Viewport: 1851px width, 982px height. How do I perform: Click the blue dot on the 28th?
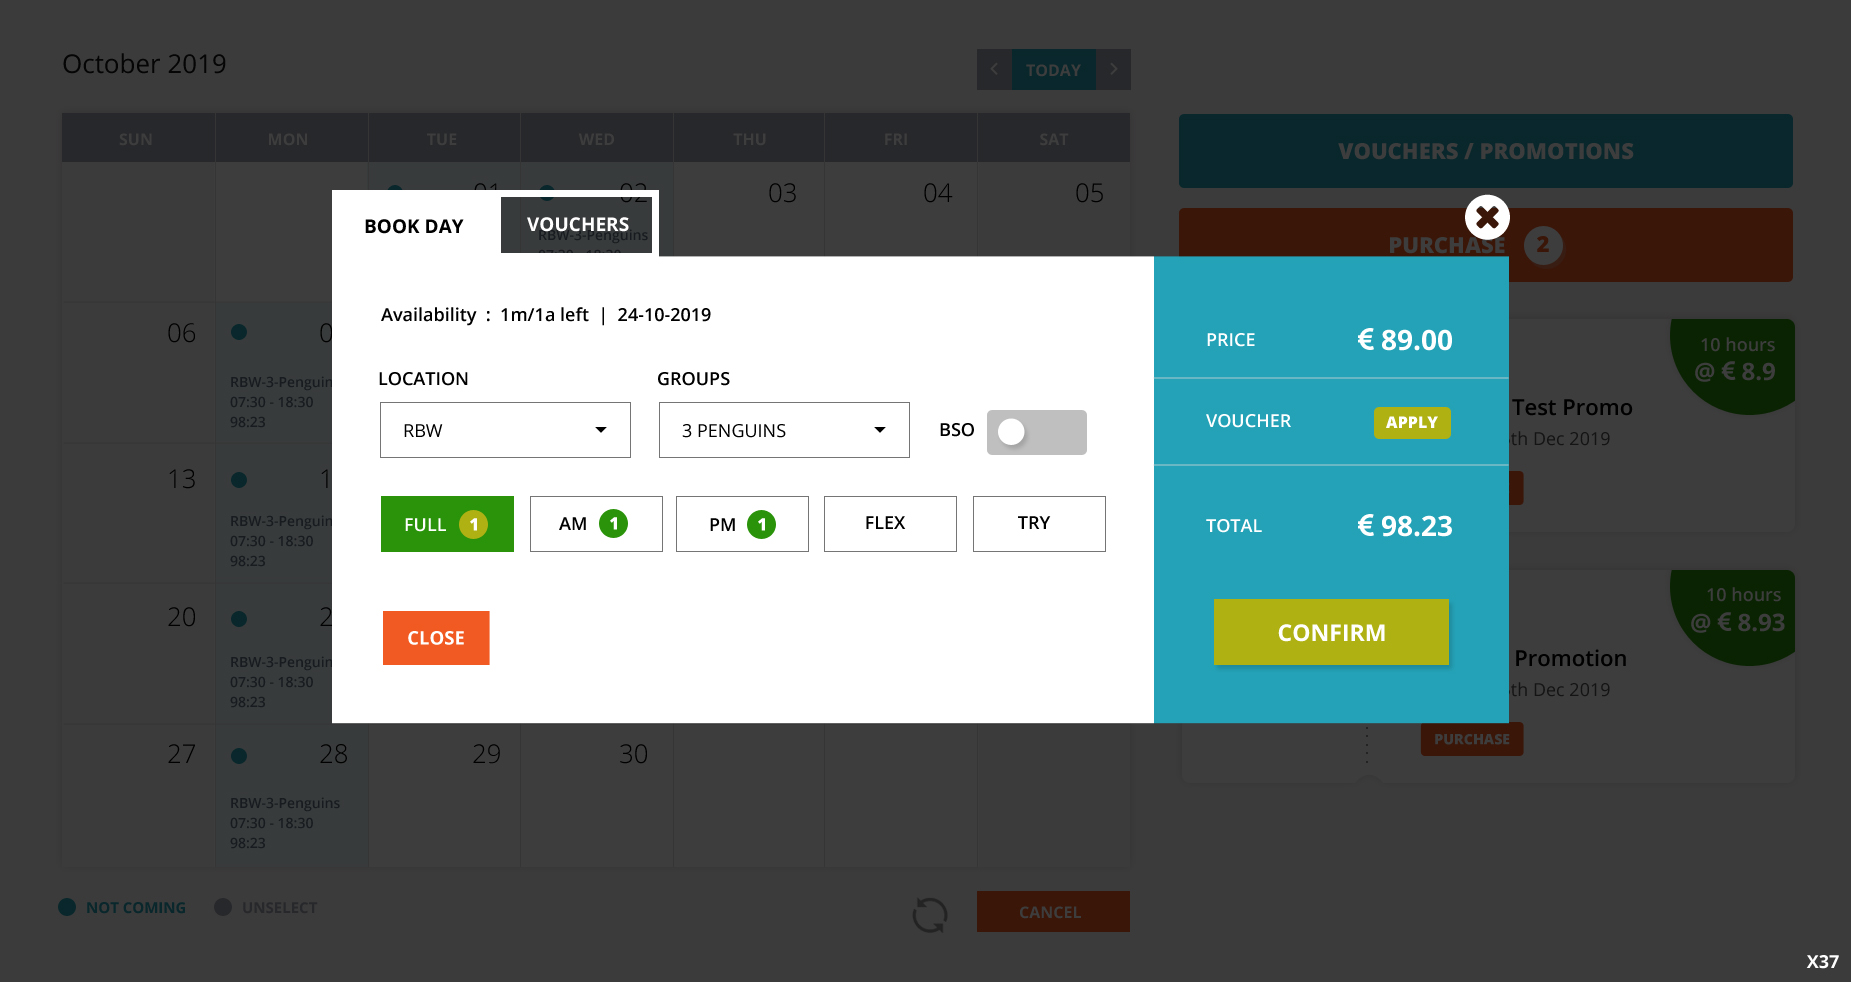239,756
